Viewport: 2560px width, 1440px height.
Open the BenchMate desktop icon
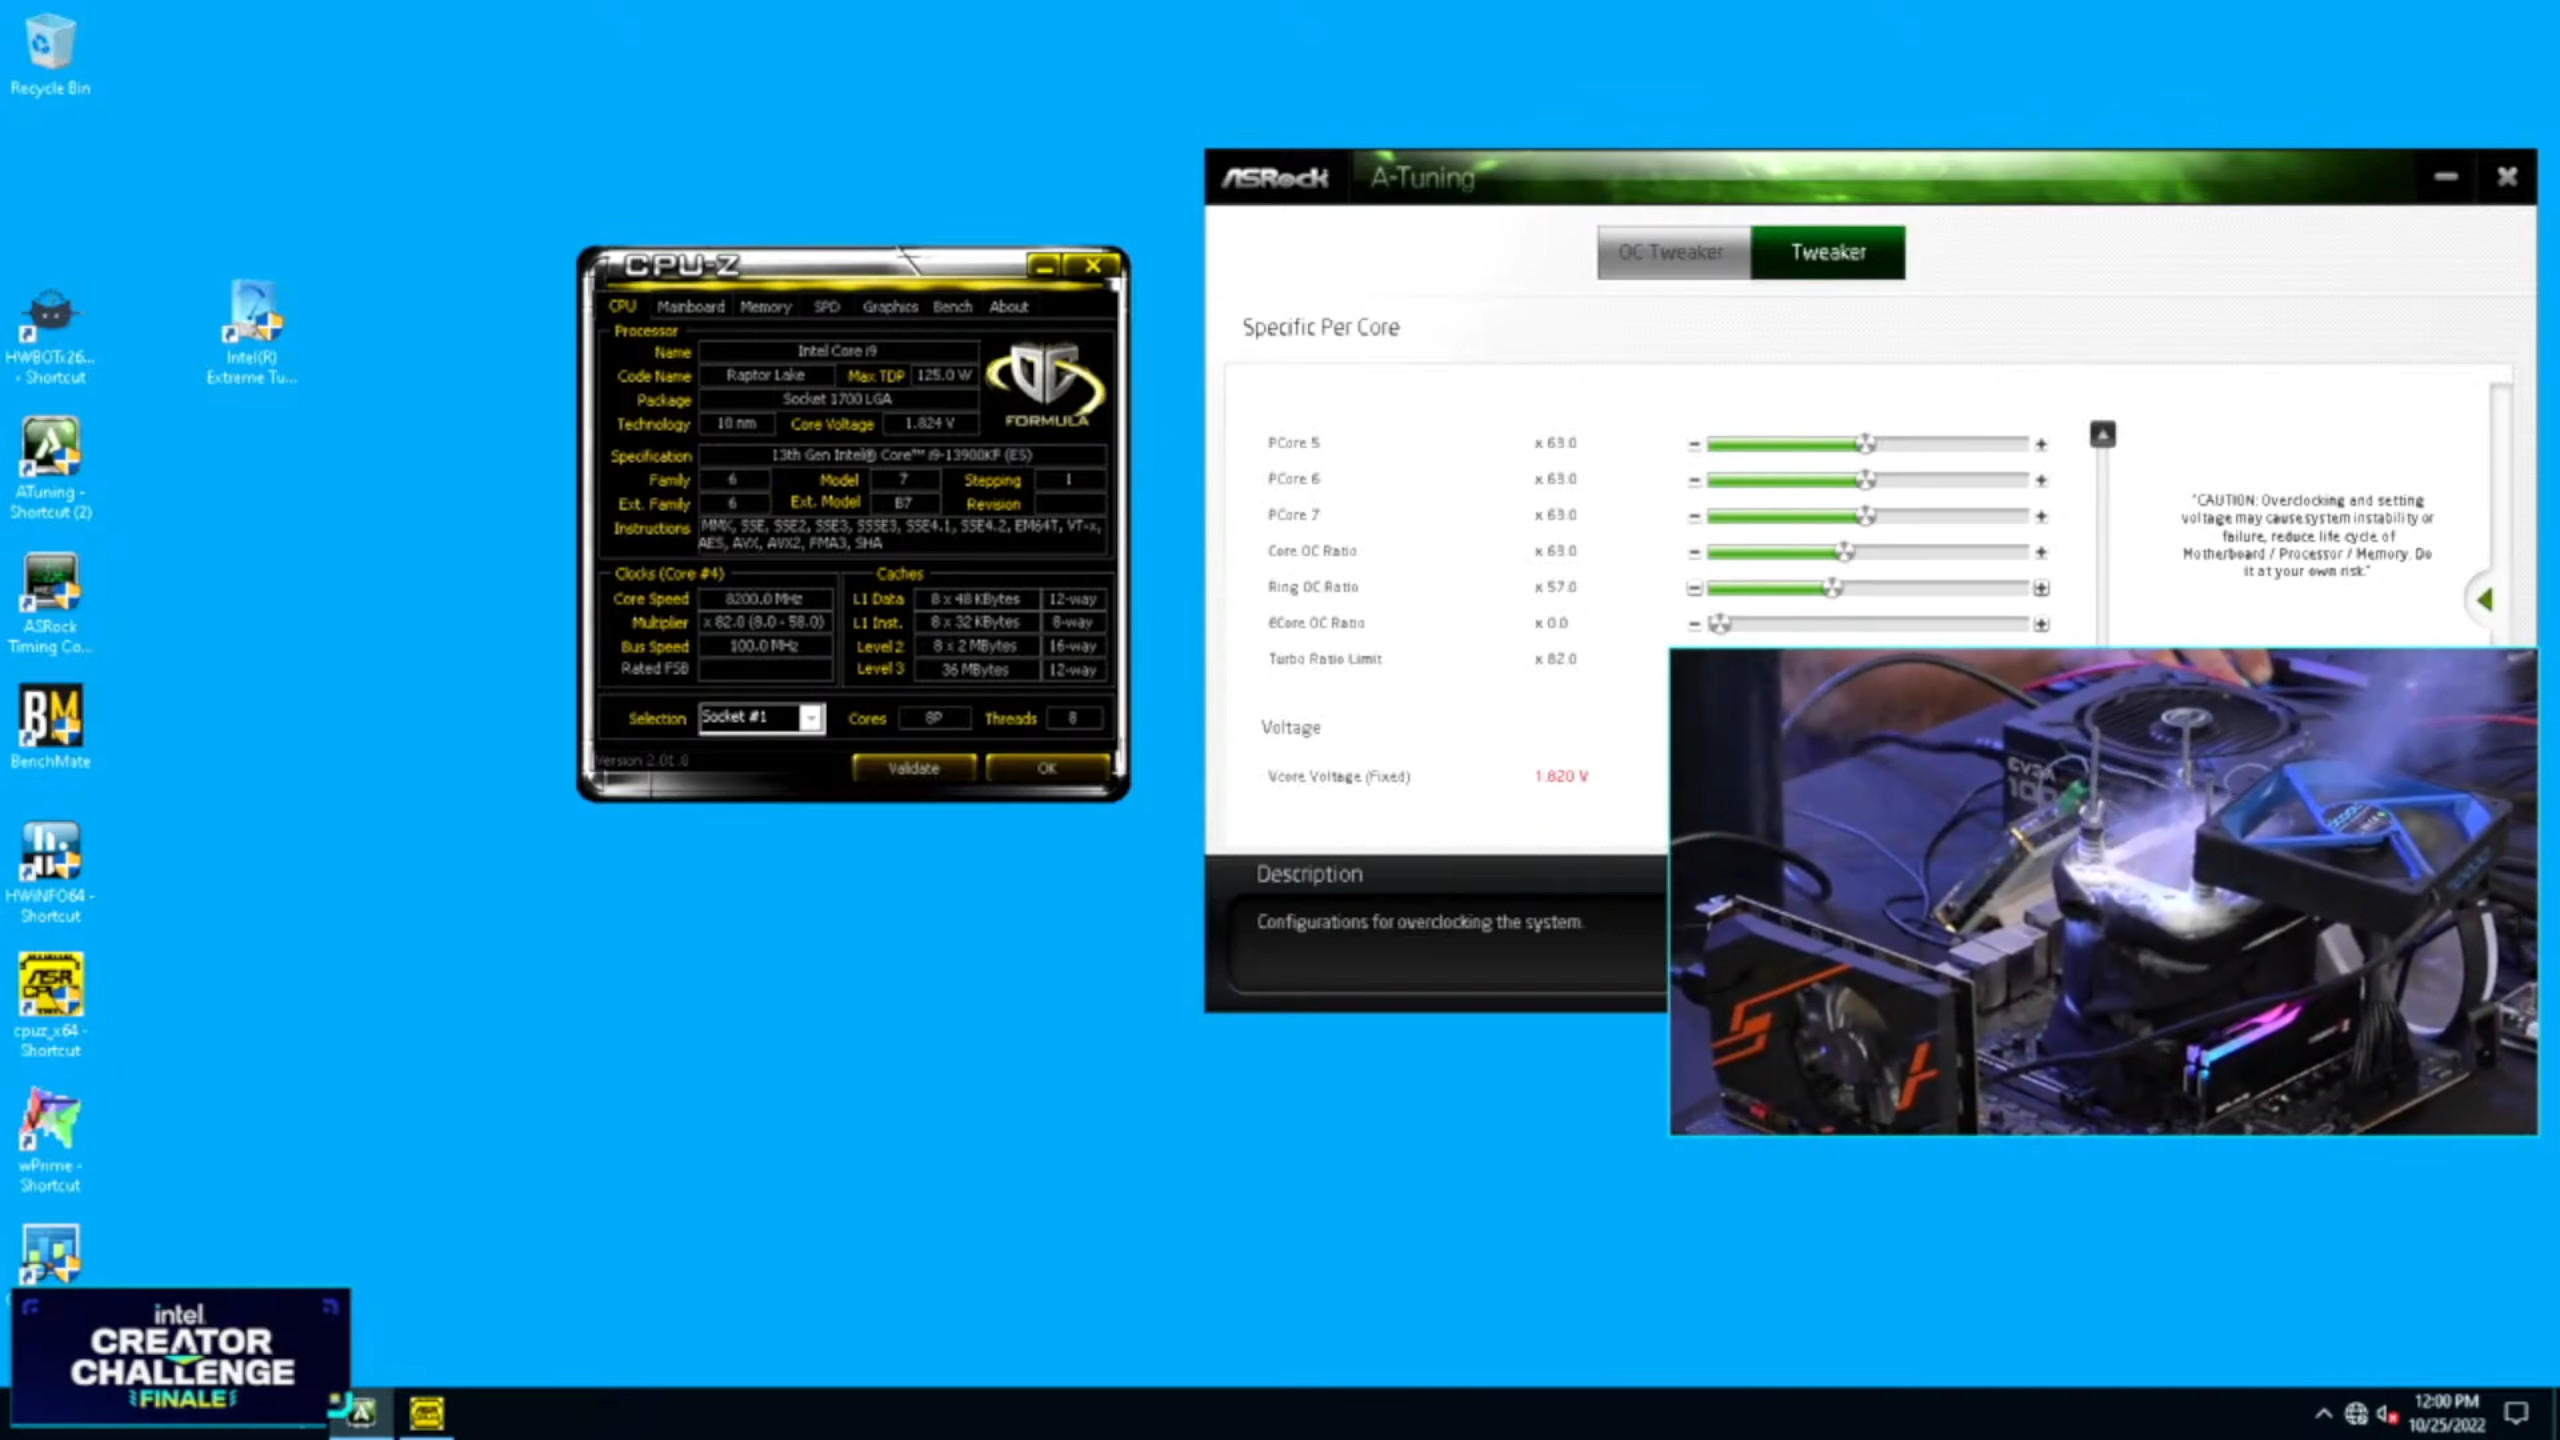50,727
